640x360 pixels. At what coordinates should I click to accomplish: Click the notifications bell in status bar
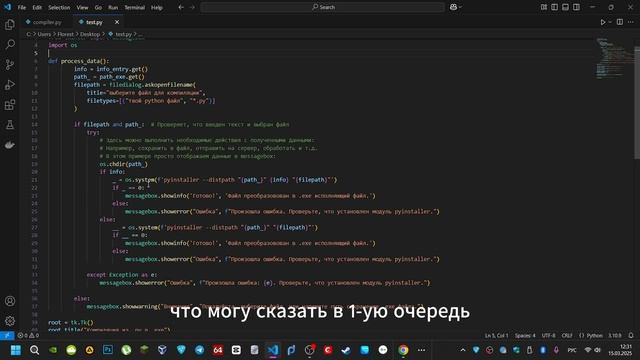click(631, 336)
